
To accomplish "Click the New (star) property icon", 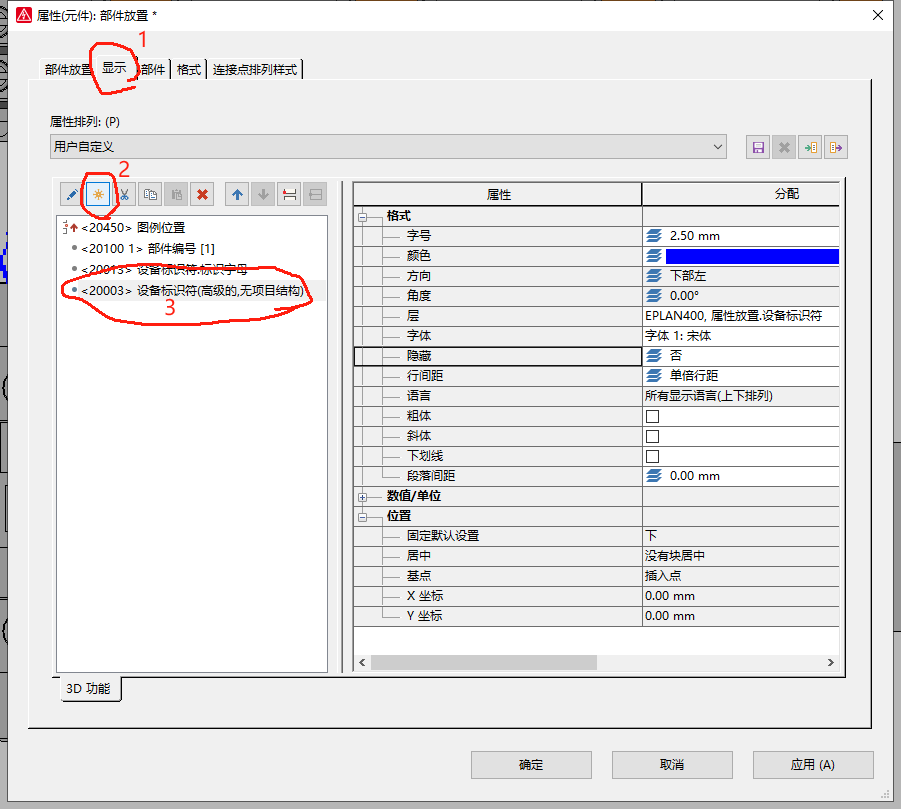I will coord(98,194).
